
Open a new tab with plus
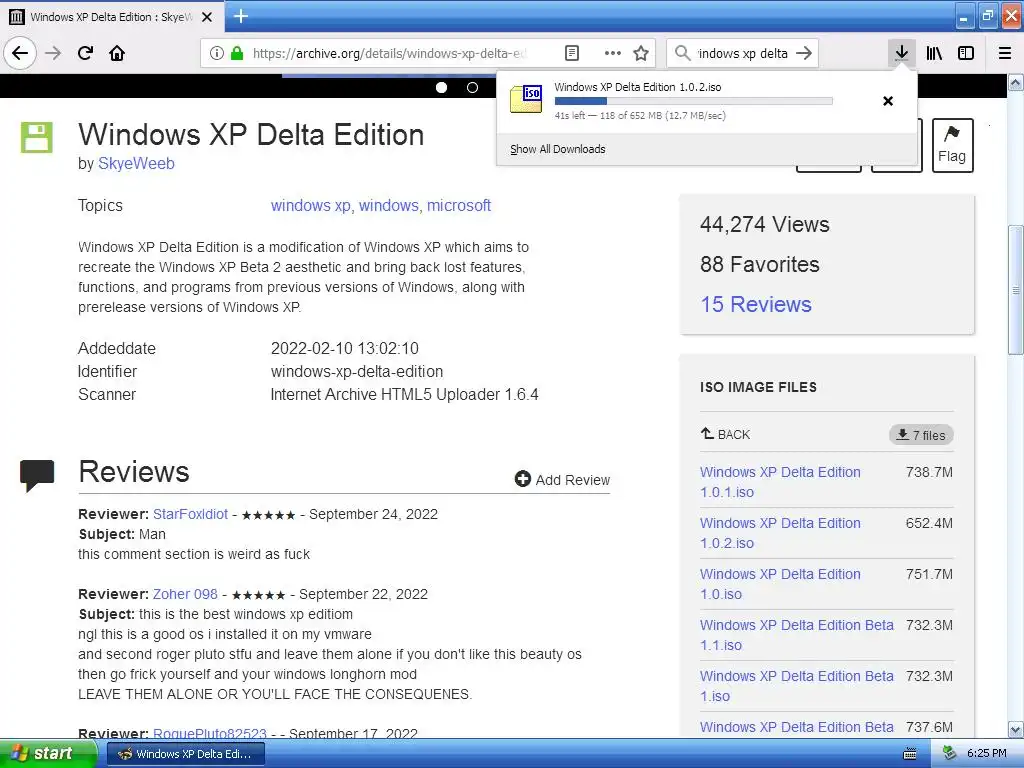pos(241,16)
